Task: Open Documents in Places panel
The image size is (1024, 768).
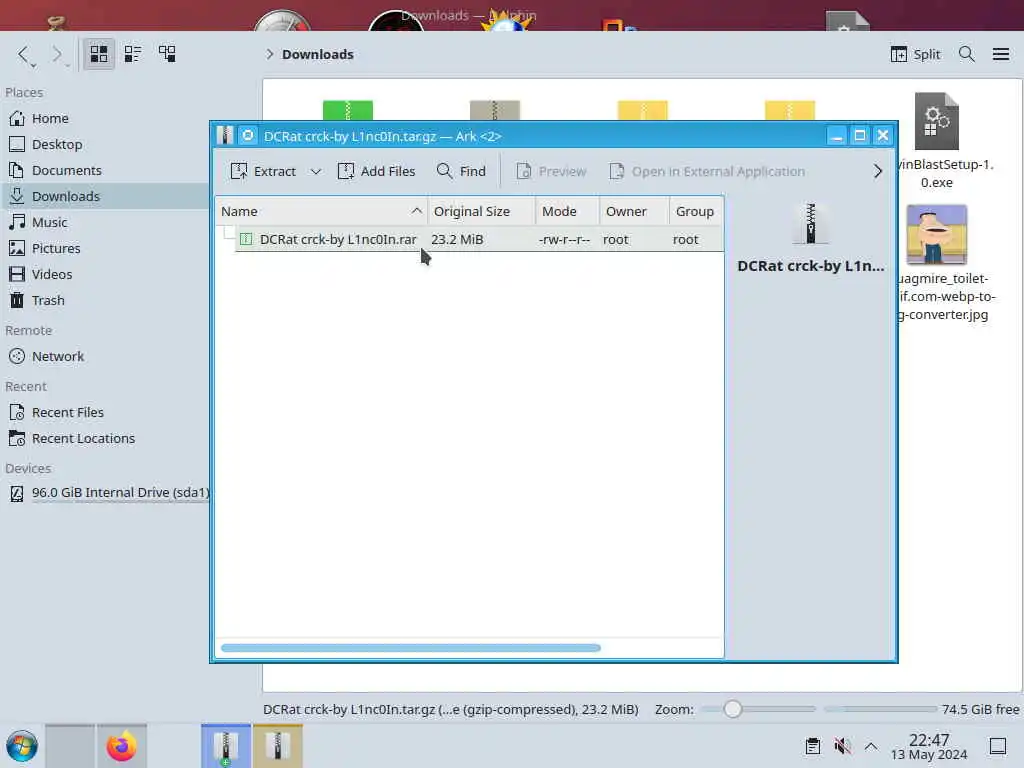Action: point(104,170)
